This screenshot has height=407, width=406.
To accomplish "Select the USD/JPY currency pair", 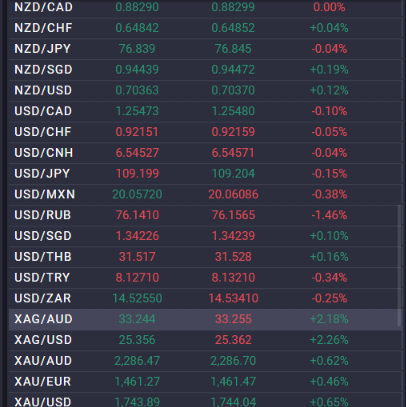I will (x=42, y=174).
